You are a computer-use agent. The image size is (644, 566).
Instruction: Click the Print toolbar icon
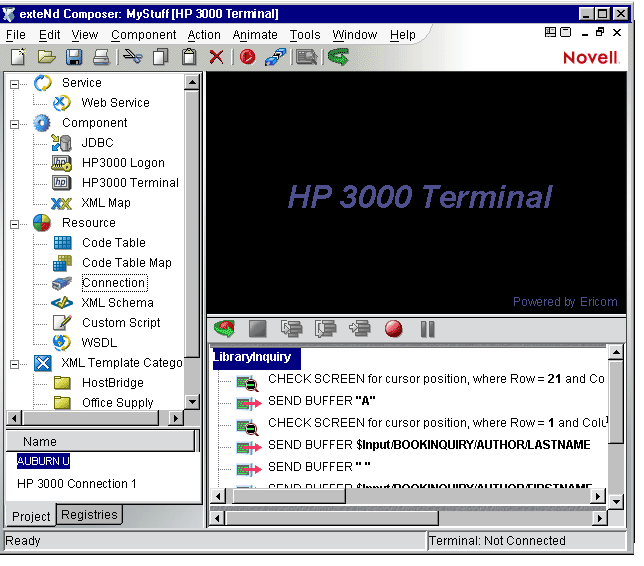(101, 57)
